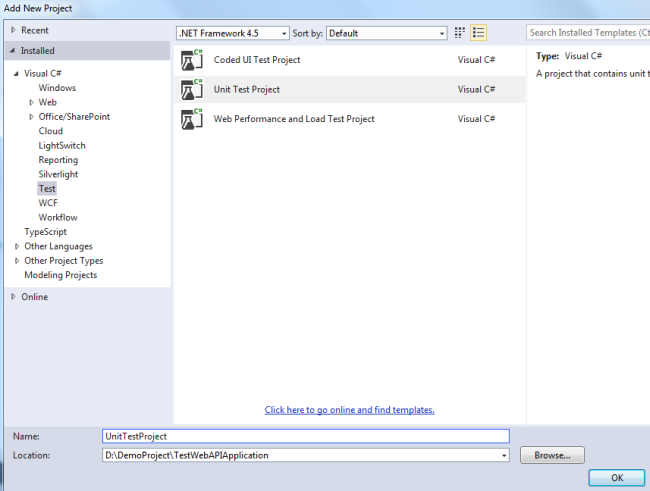Image resolution: width=650 pixels, height=491 pixels.
Task: Select LightSwitch category
Action: (x=62, y=146)
